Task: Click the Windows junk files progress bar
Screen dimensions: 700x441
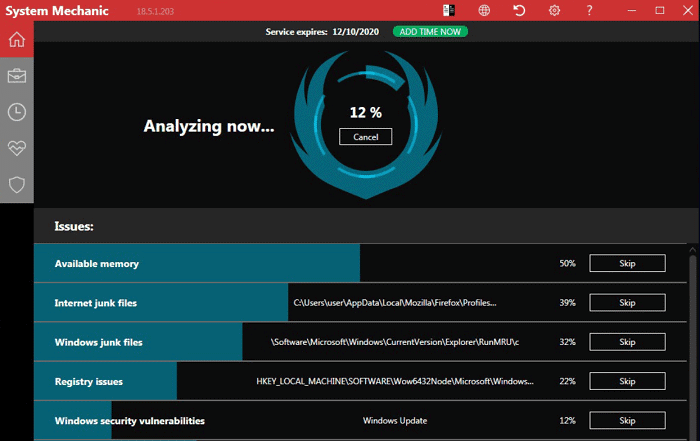Action: tap(138, 342)
